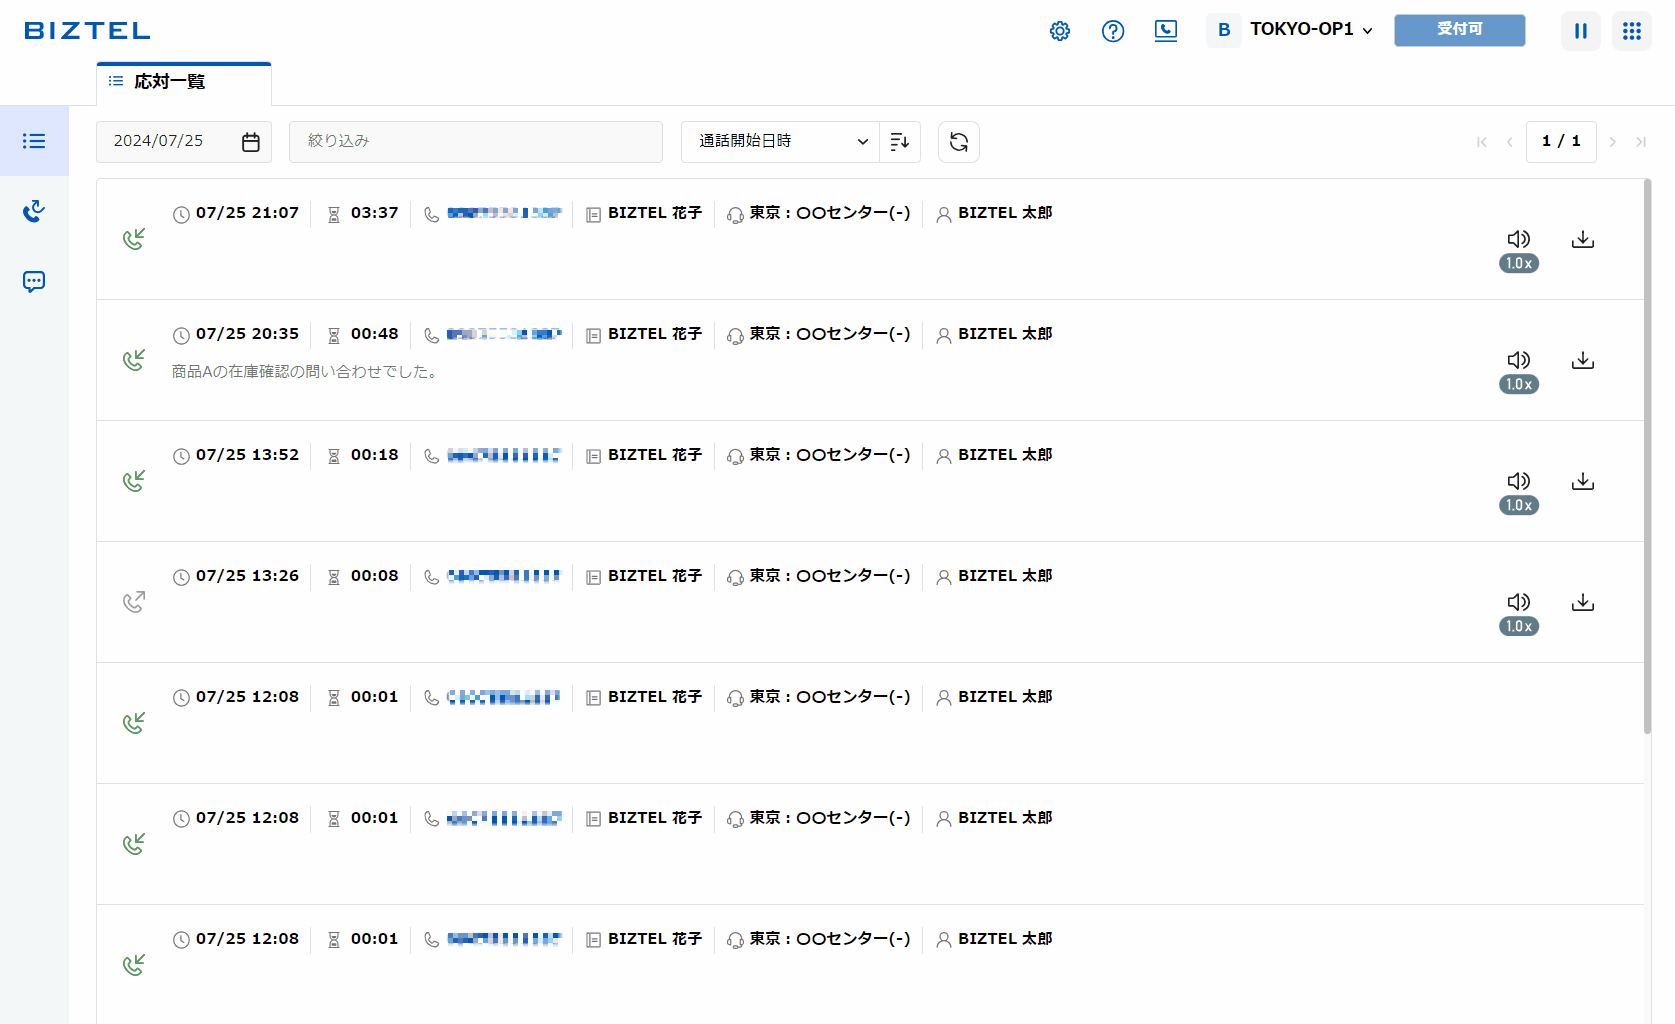Toggle the sort order direction button

pyautogui.click(x=900, y=142)
